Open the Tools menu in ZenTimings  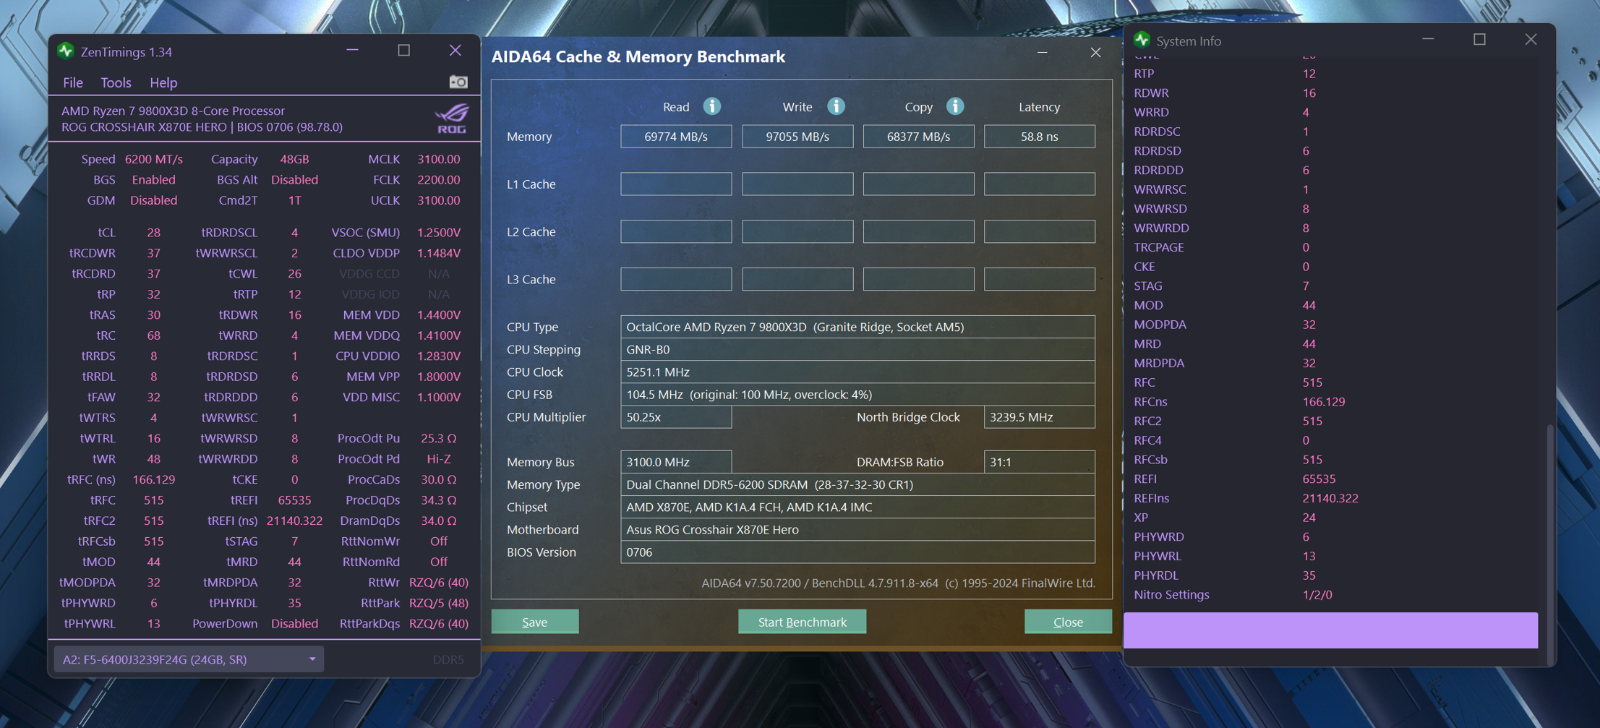click(116, 83)
